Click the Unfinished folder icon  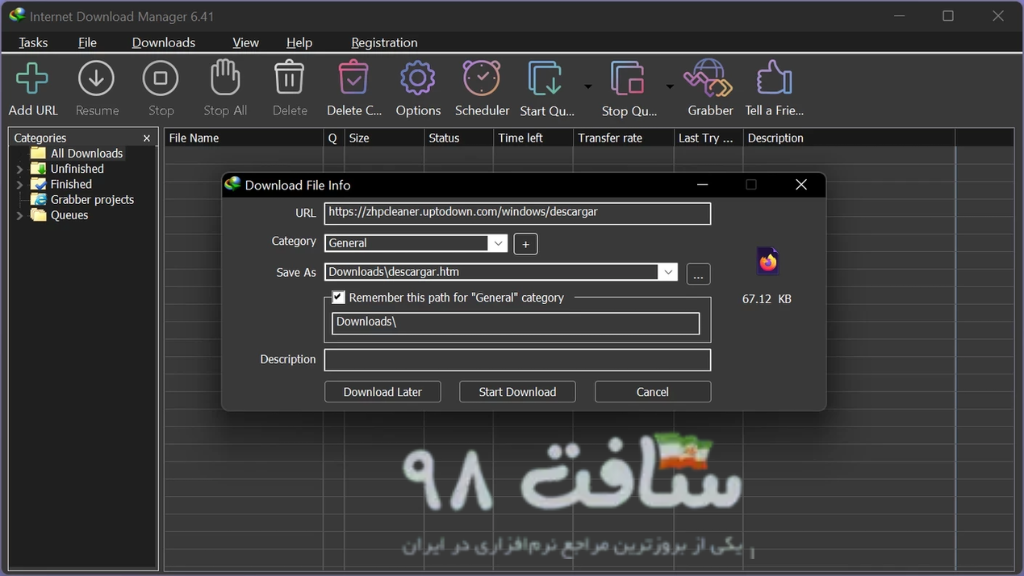[39, 168]
